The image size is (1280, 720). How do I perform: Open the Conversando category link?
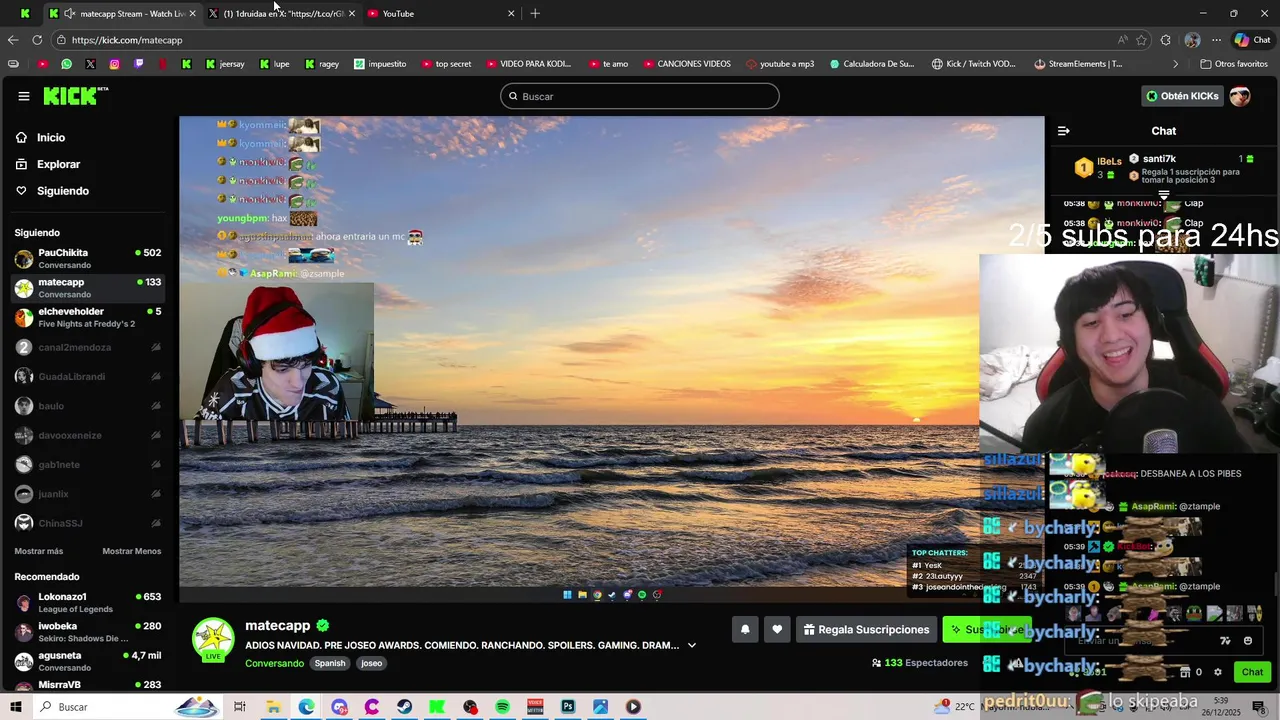pyautogui.click(x=274, y=663)
